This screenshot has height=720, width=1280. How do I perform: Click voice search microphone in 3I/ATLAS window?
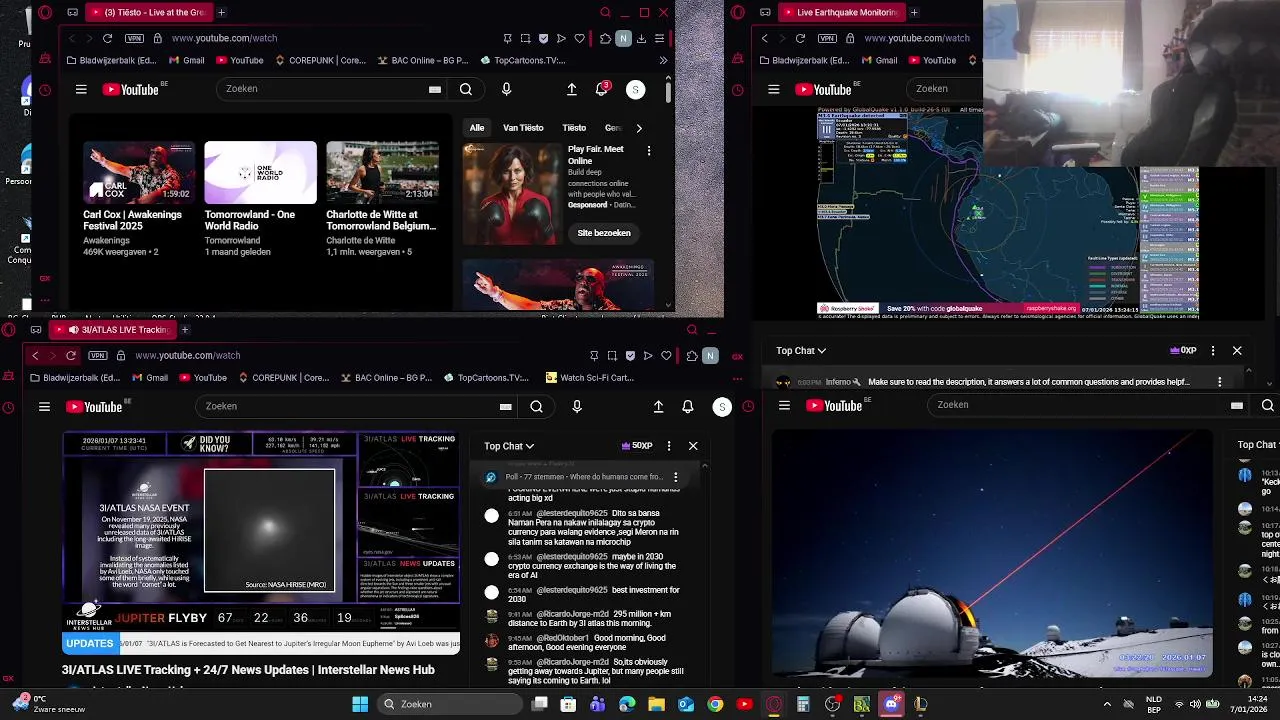576,406
